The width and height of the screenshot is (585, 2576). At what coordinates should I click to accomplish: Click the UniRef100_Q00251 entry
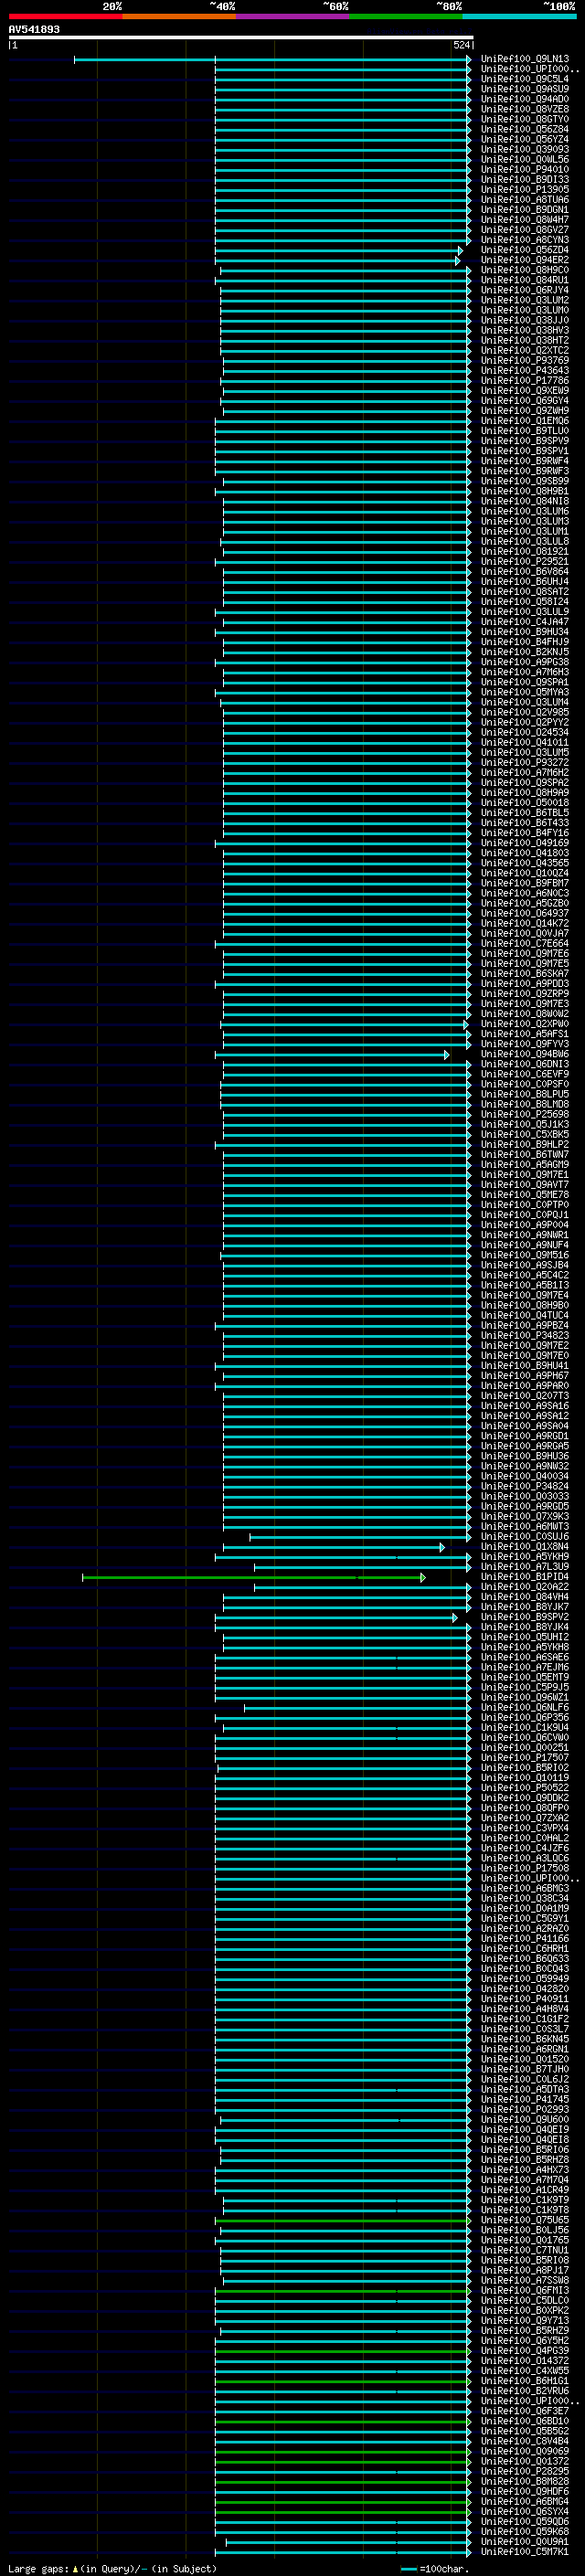click(x=524, y=1747)
